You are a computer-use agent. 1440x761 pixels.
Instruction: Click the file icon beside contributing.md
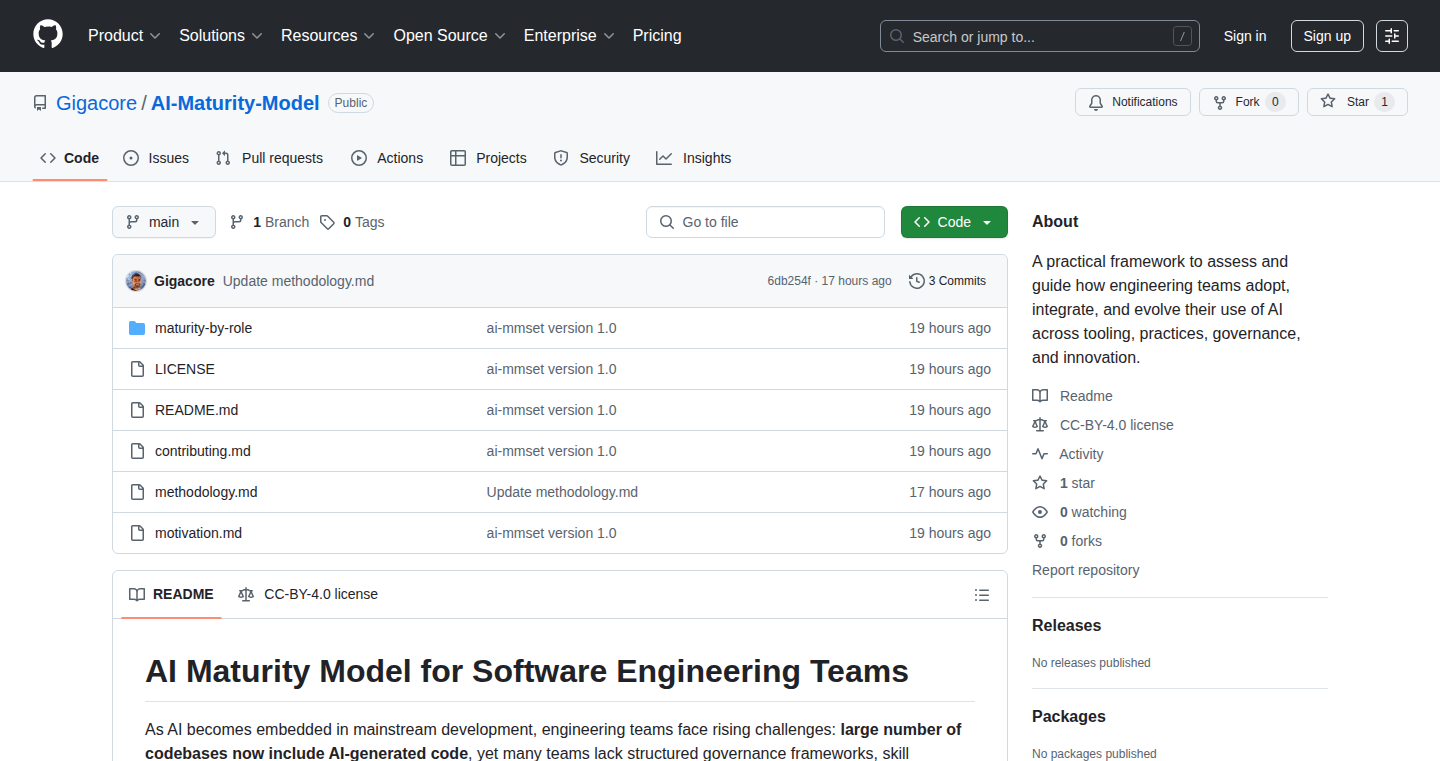pos(137,451)
